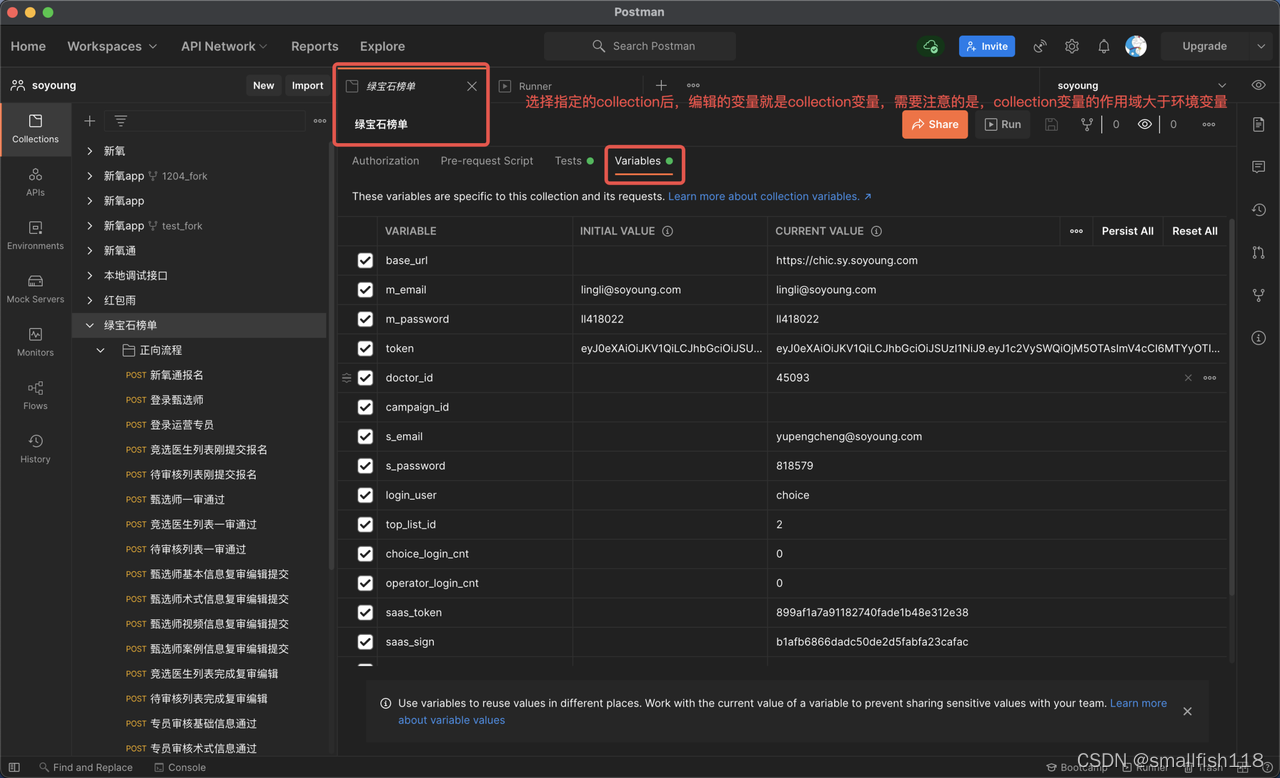Click the fork icon beside Run
Image resolution: width=1280 pixels, height=778 pixels.
pyautogui.click(x=1087, y=124)
